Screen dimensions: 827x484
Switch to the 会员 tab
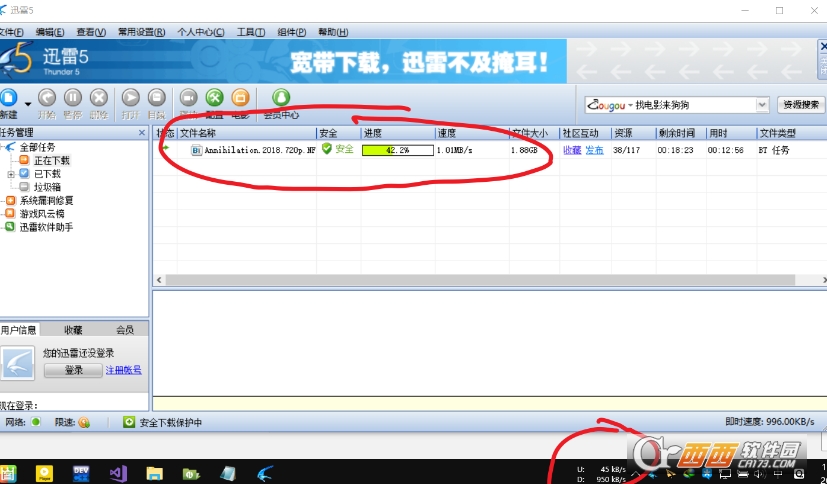click(x=124, y=330)
